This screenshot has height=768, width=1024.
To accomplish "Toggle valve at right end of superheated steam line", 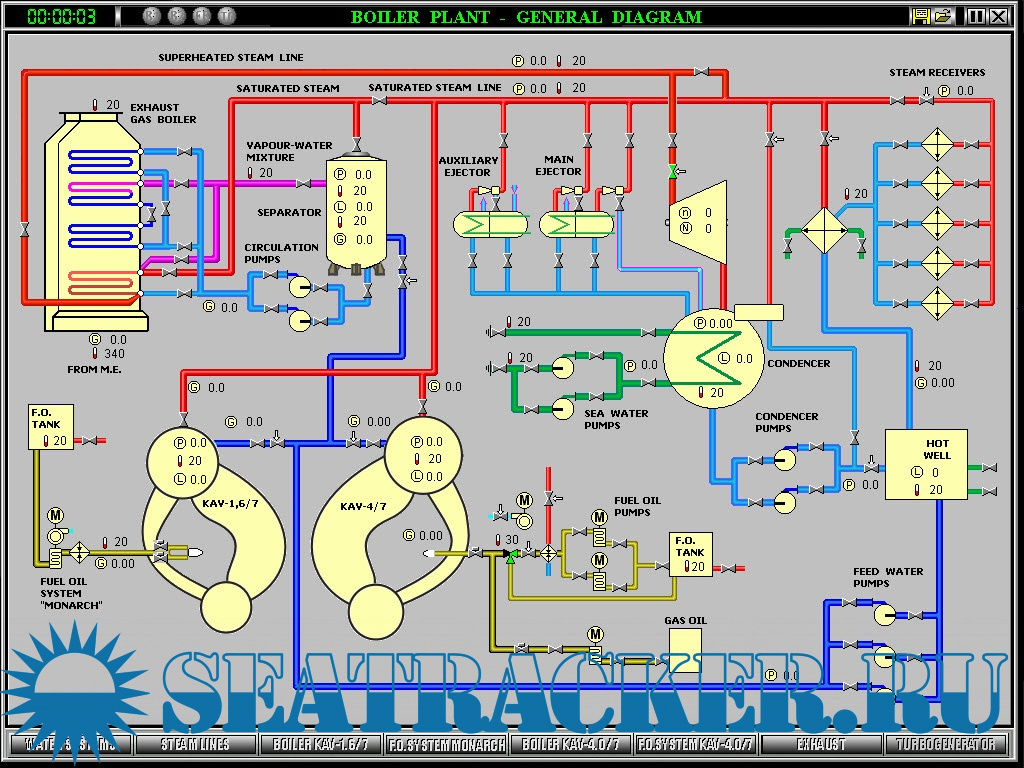I will [x=702, y=71].
